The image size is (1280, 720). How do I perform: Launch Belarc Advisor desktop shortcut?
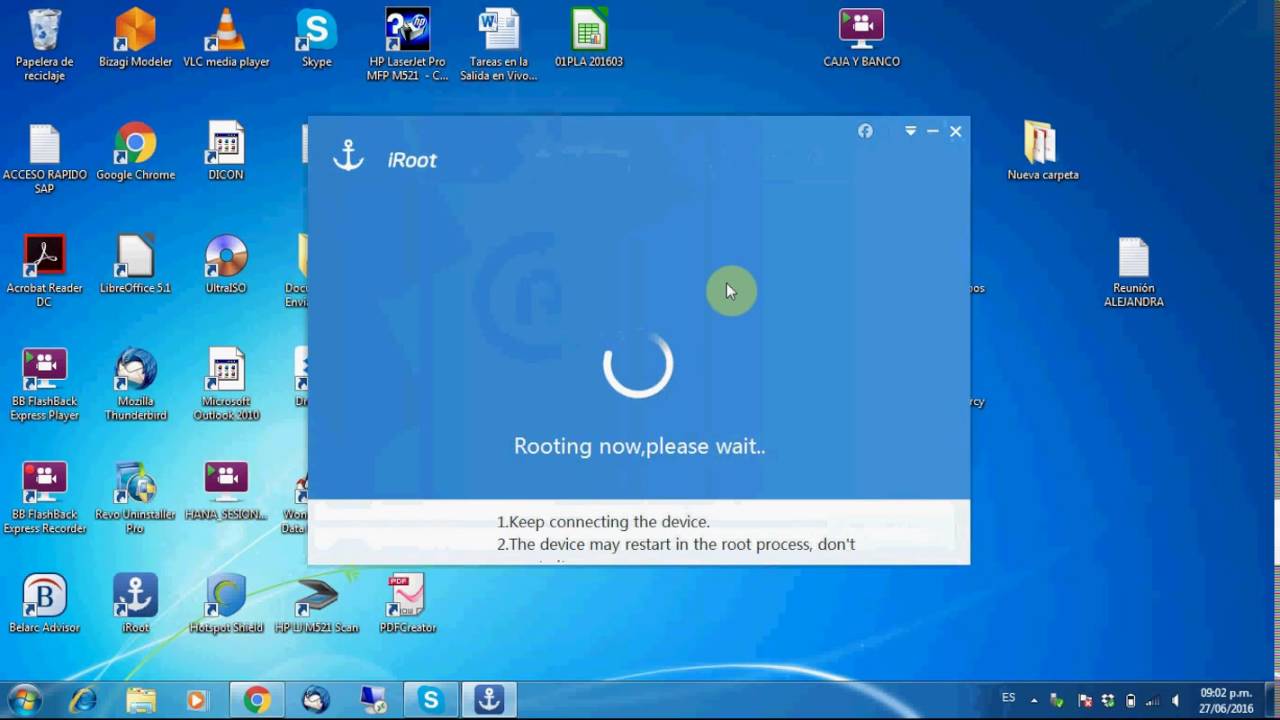pyautogui.click(x=44, y=605)
